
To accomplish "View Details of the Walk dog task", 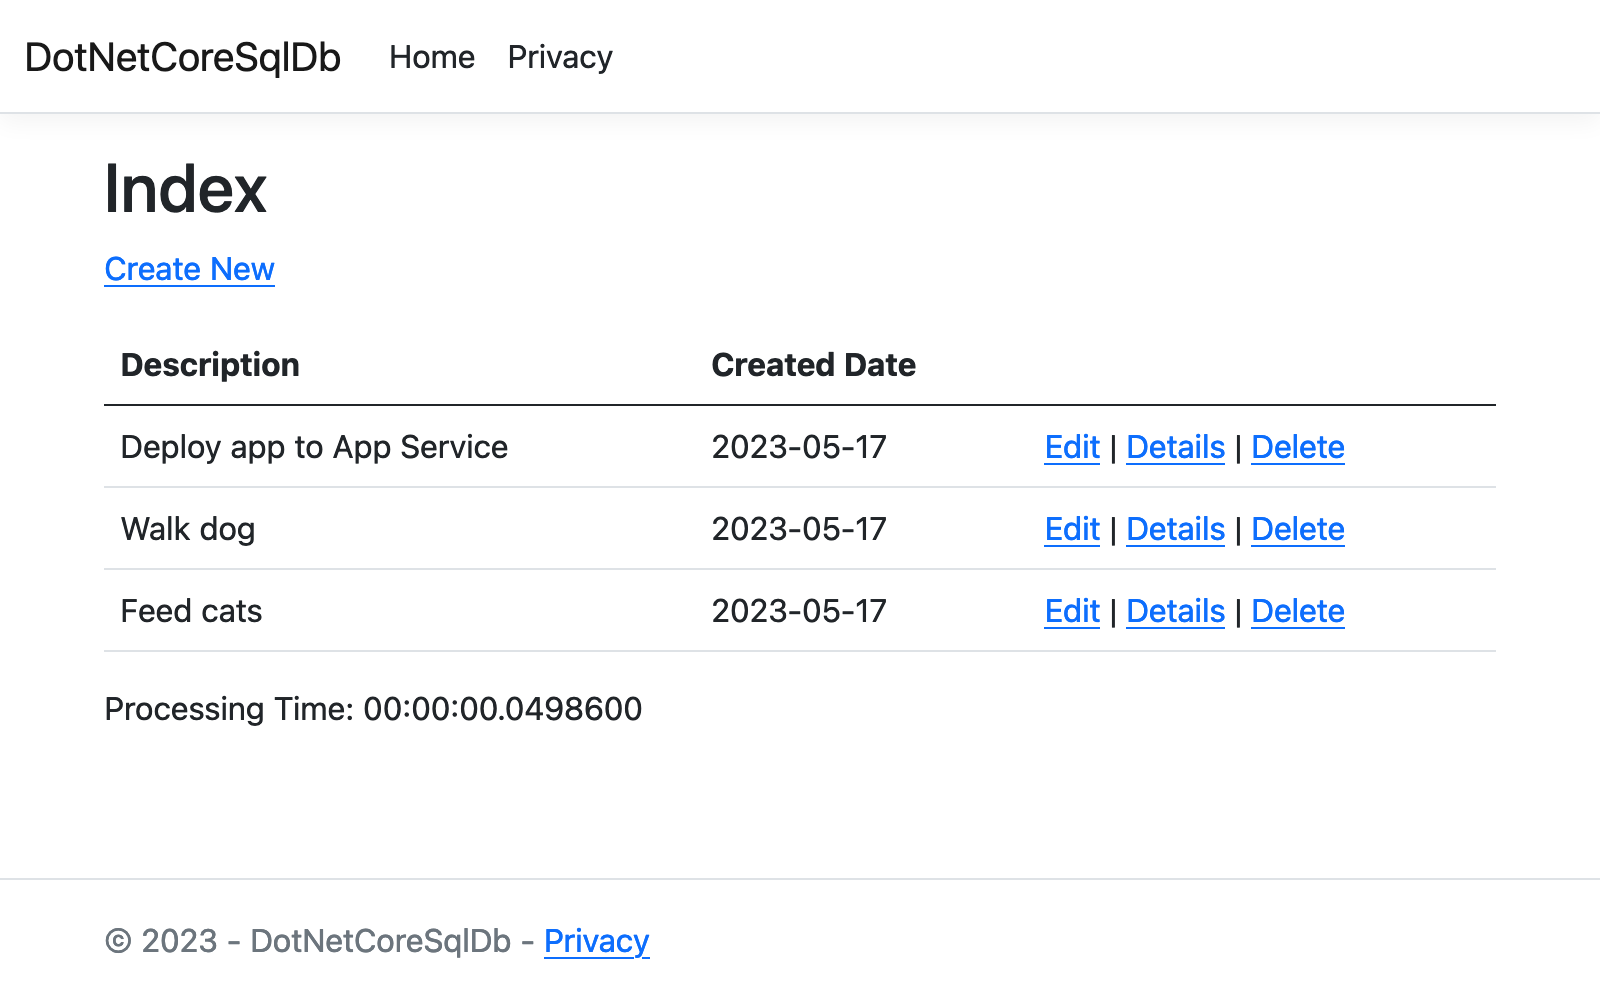I will pos(1175,529).
